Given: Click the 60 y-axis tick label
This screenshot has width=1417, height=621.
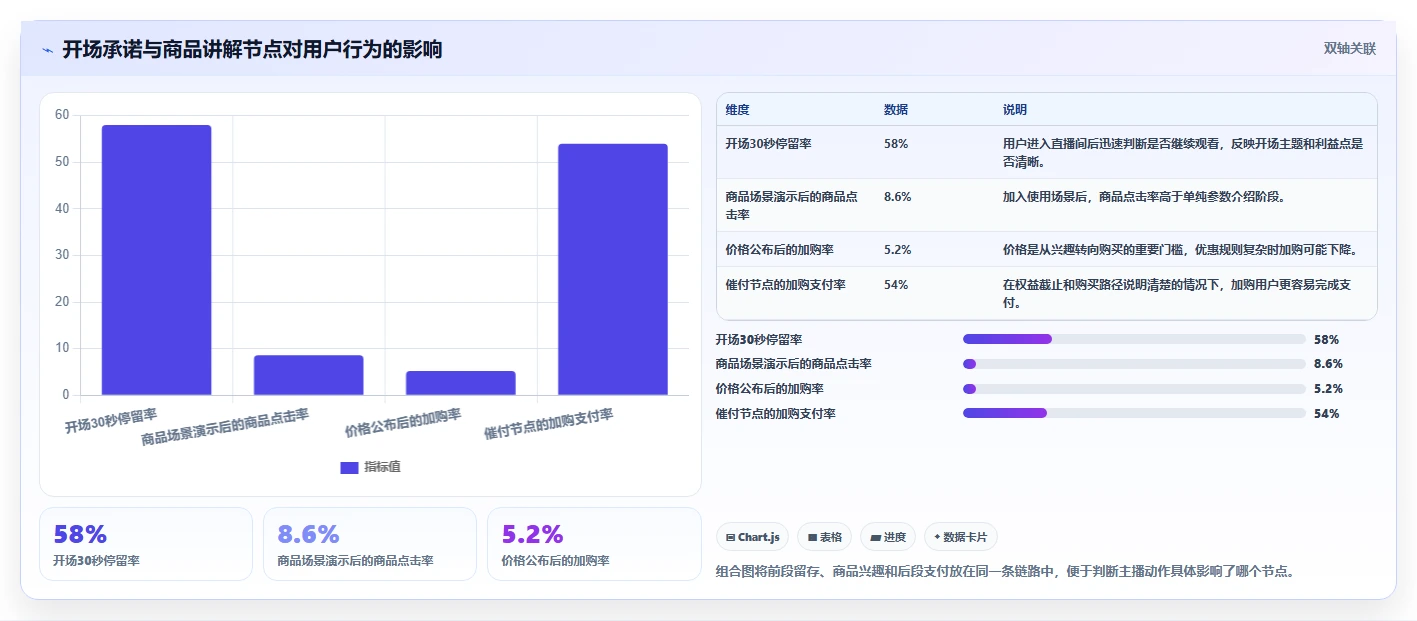Looking at the screenshot, I should point(62,115).
